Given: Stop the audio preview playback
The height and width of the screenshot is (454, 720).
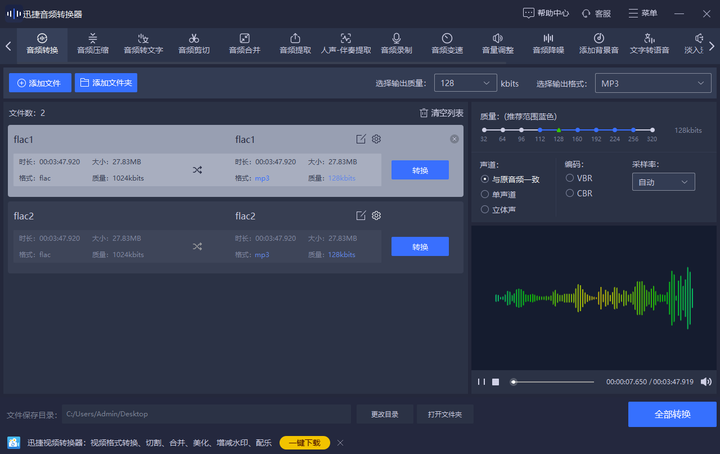Looking at the screenshot, I should click(x=495, y=382).
